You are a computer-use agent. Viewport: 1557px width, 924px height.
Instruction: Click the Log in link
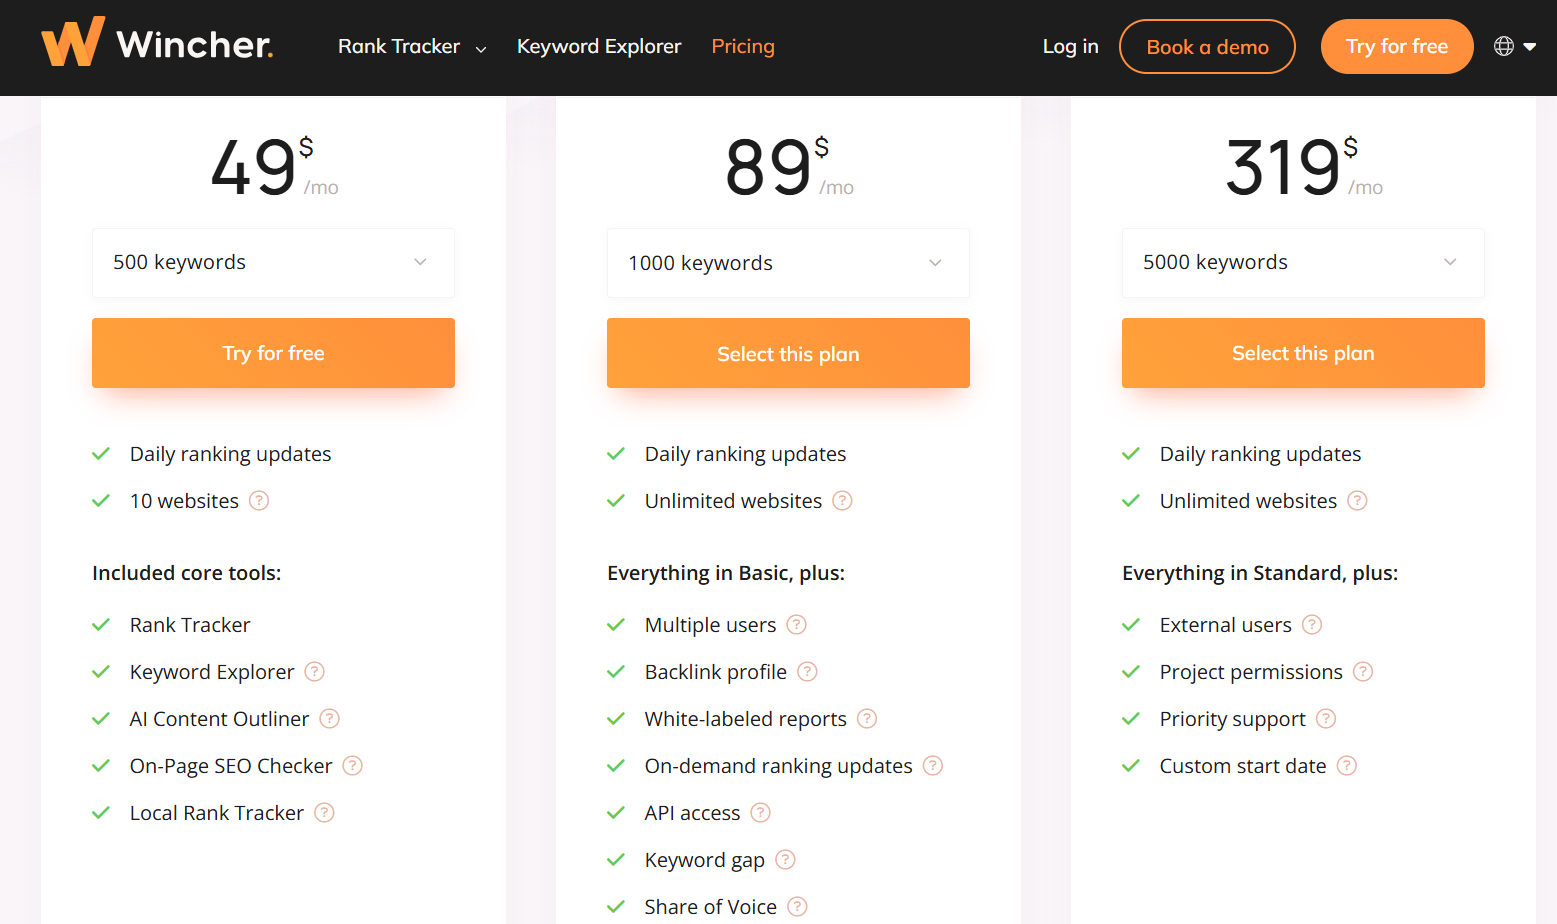point(1070,47)
